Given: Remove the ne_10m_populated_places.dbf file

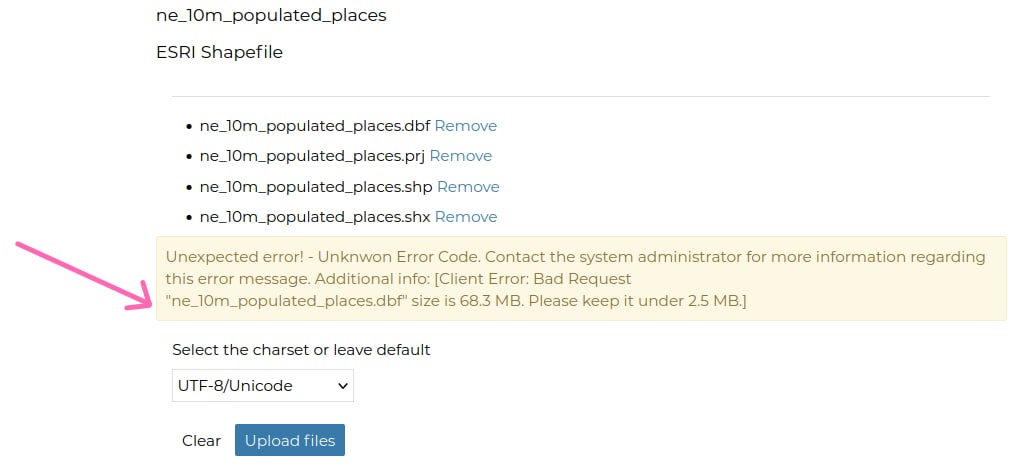Looking at the screenshot, I should pos(465,126).
